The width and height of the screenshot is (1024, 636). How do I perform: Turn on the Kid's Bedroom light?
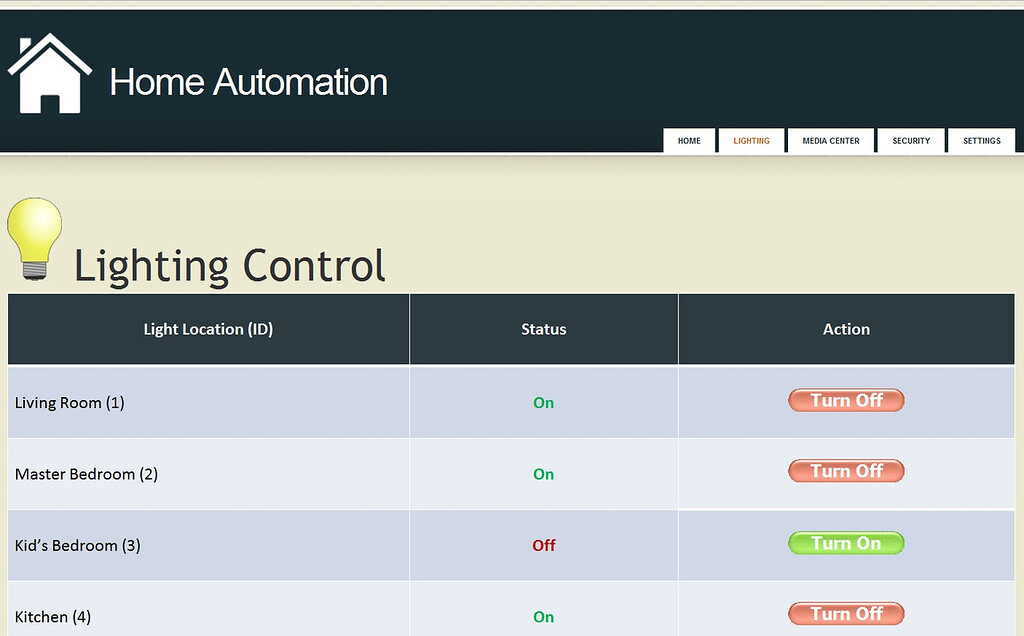(x=846, y=543)
